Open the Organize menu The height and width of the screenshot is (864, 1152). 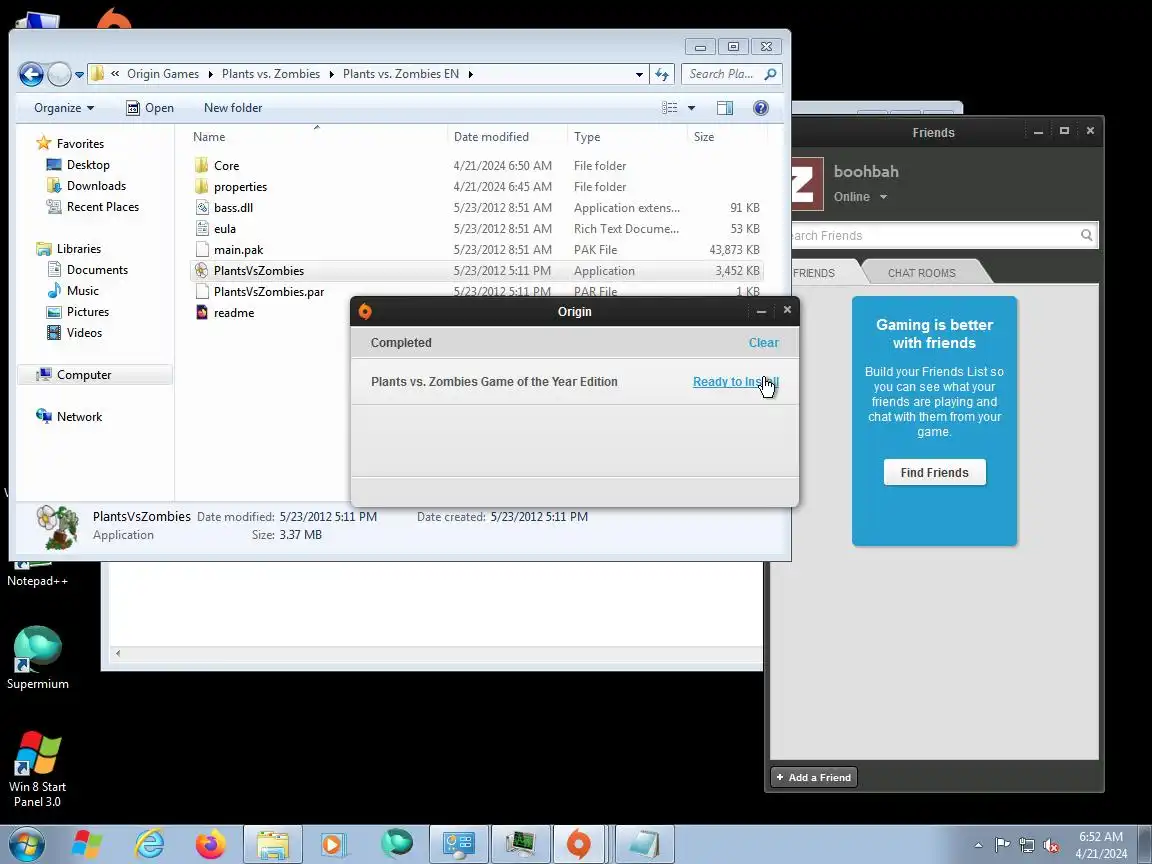(64, 108)
